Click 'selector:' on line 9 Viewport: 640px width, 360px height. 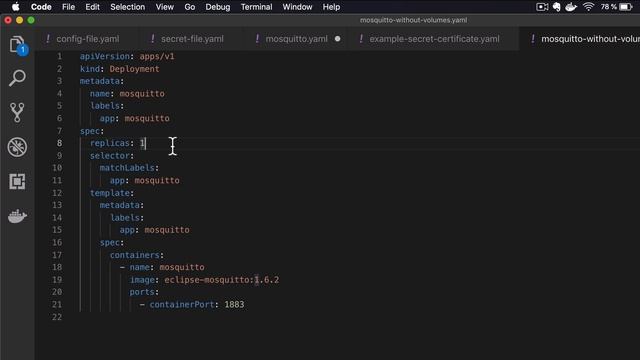(112, 156)
